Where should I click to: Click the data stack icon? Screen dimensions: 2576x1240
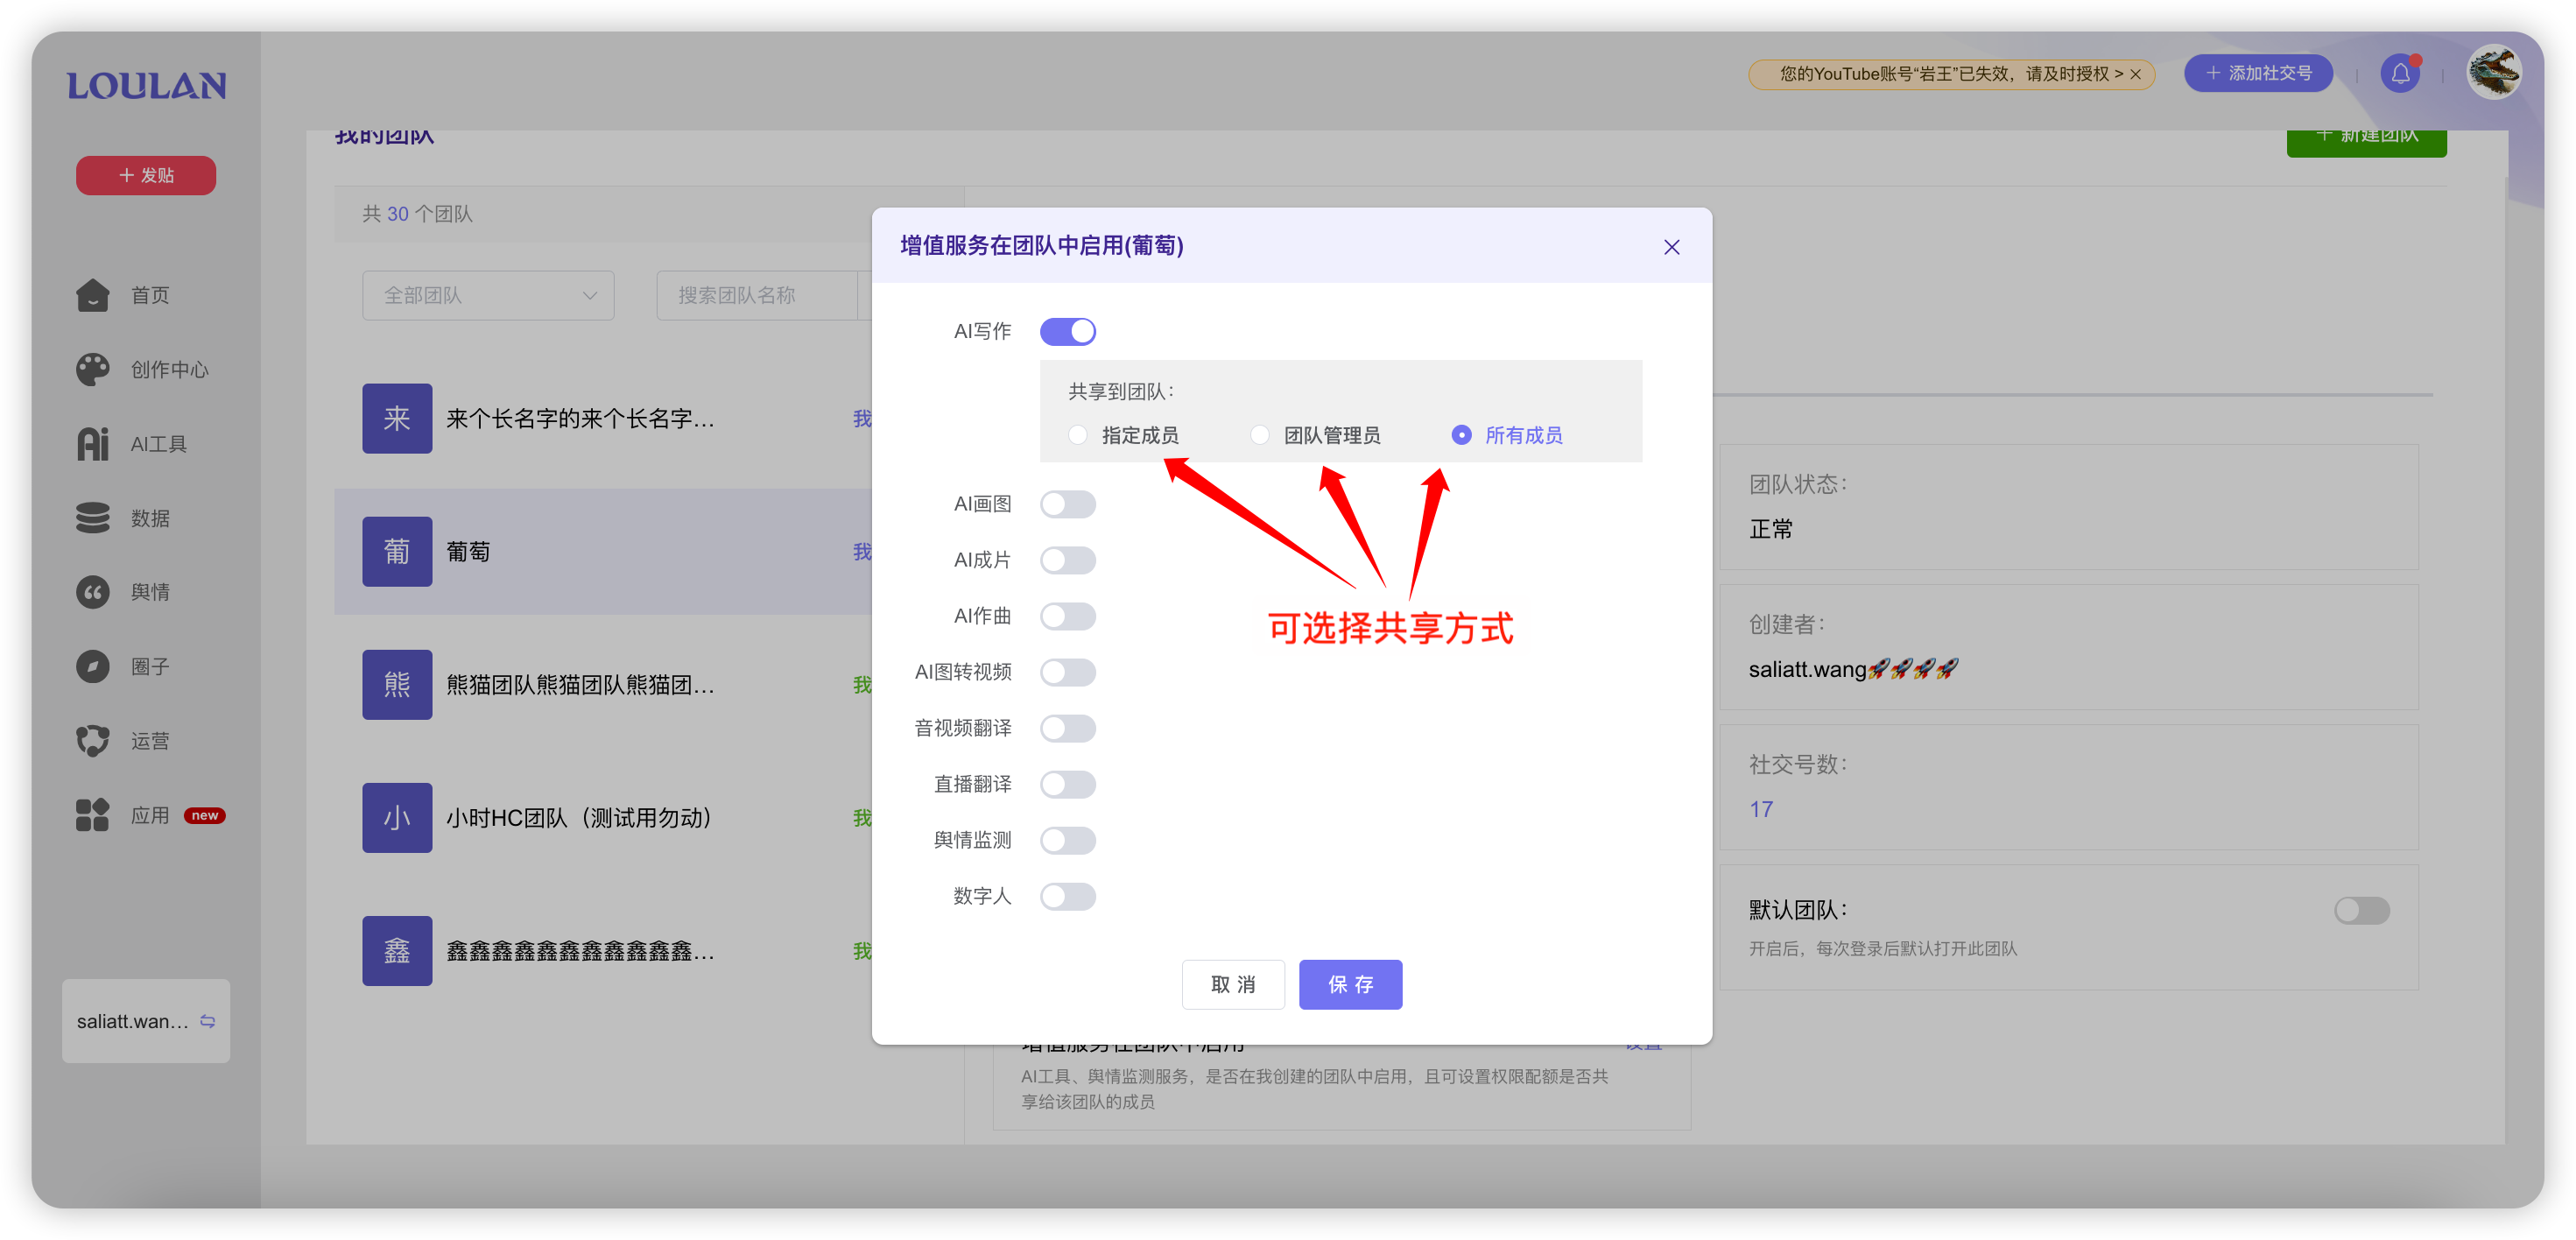(x=93, y=518)
